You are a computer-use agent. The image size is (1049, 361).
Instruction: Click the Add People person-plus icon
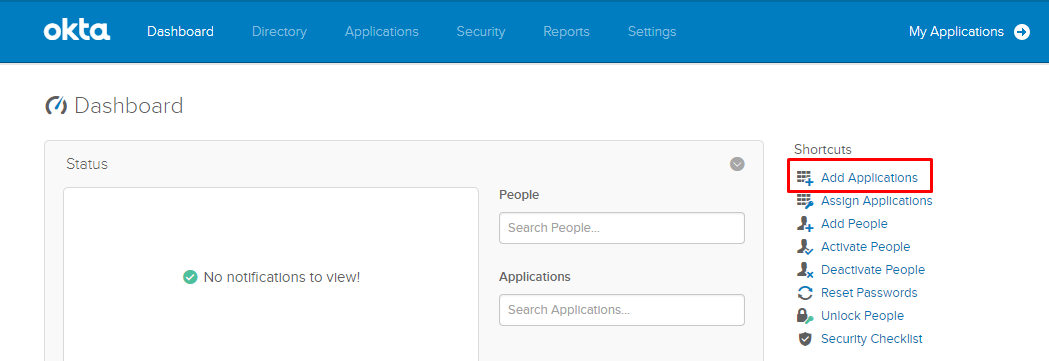(805, 223)
